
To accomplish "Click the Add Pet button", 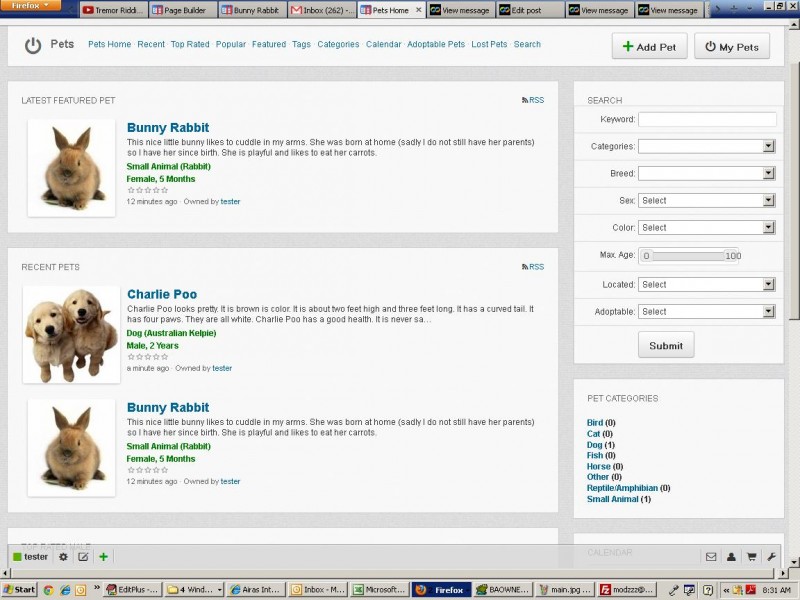I will tap(649, 46).
